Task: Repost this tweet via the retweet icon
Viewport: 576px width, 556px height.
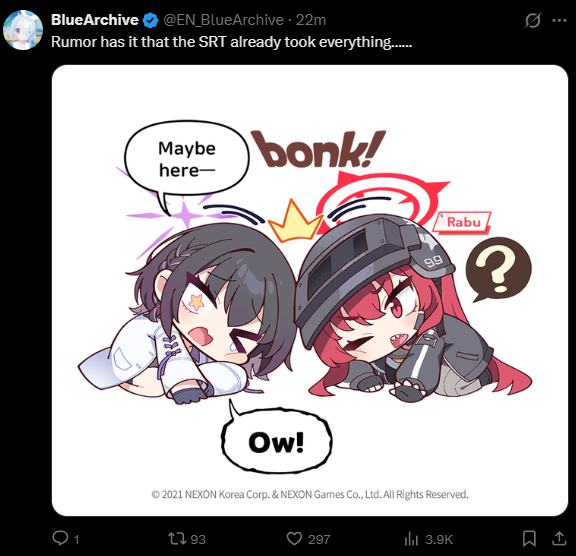Action: pyautogui.click(x=177, y=539)
